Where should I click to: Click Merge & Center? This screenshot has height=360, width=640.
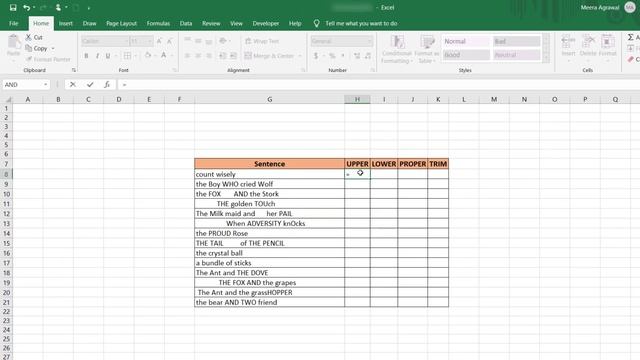(x=269, y=56)
